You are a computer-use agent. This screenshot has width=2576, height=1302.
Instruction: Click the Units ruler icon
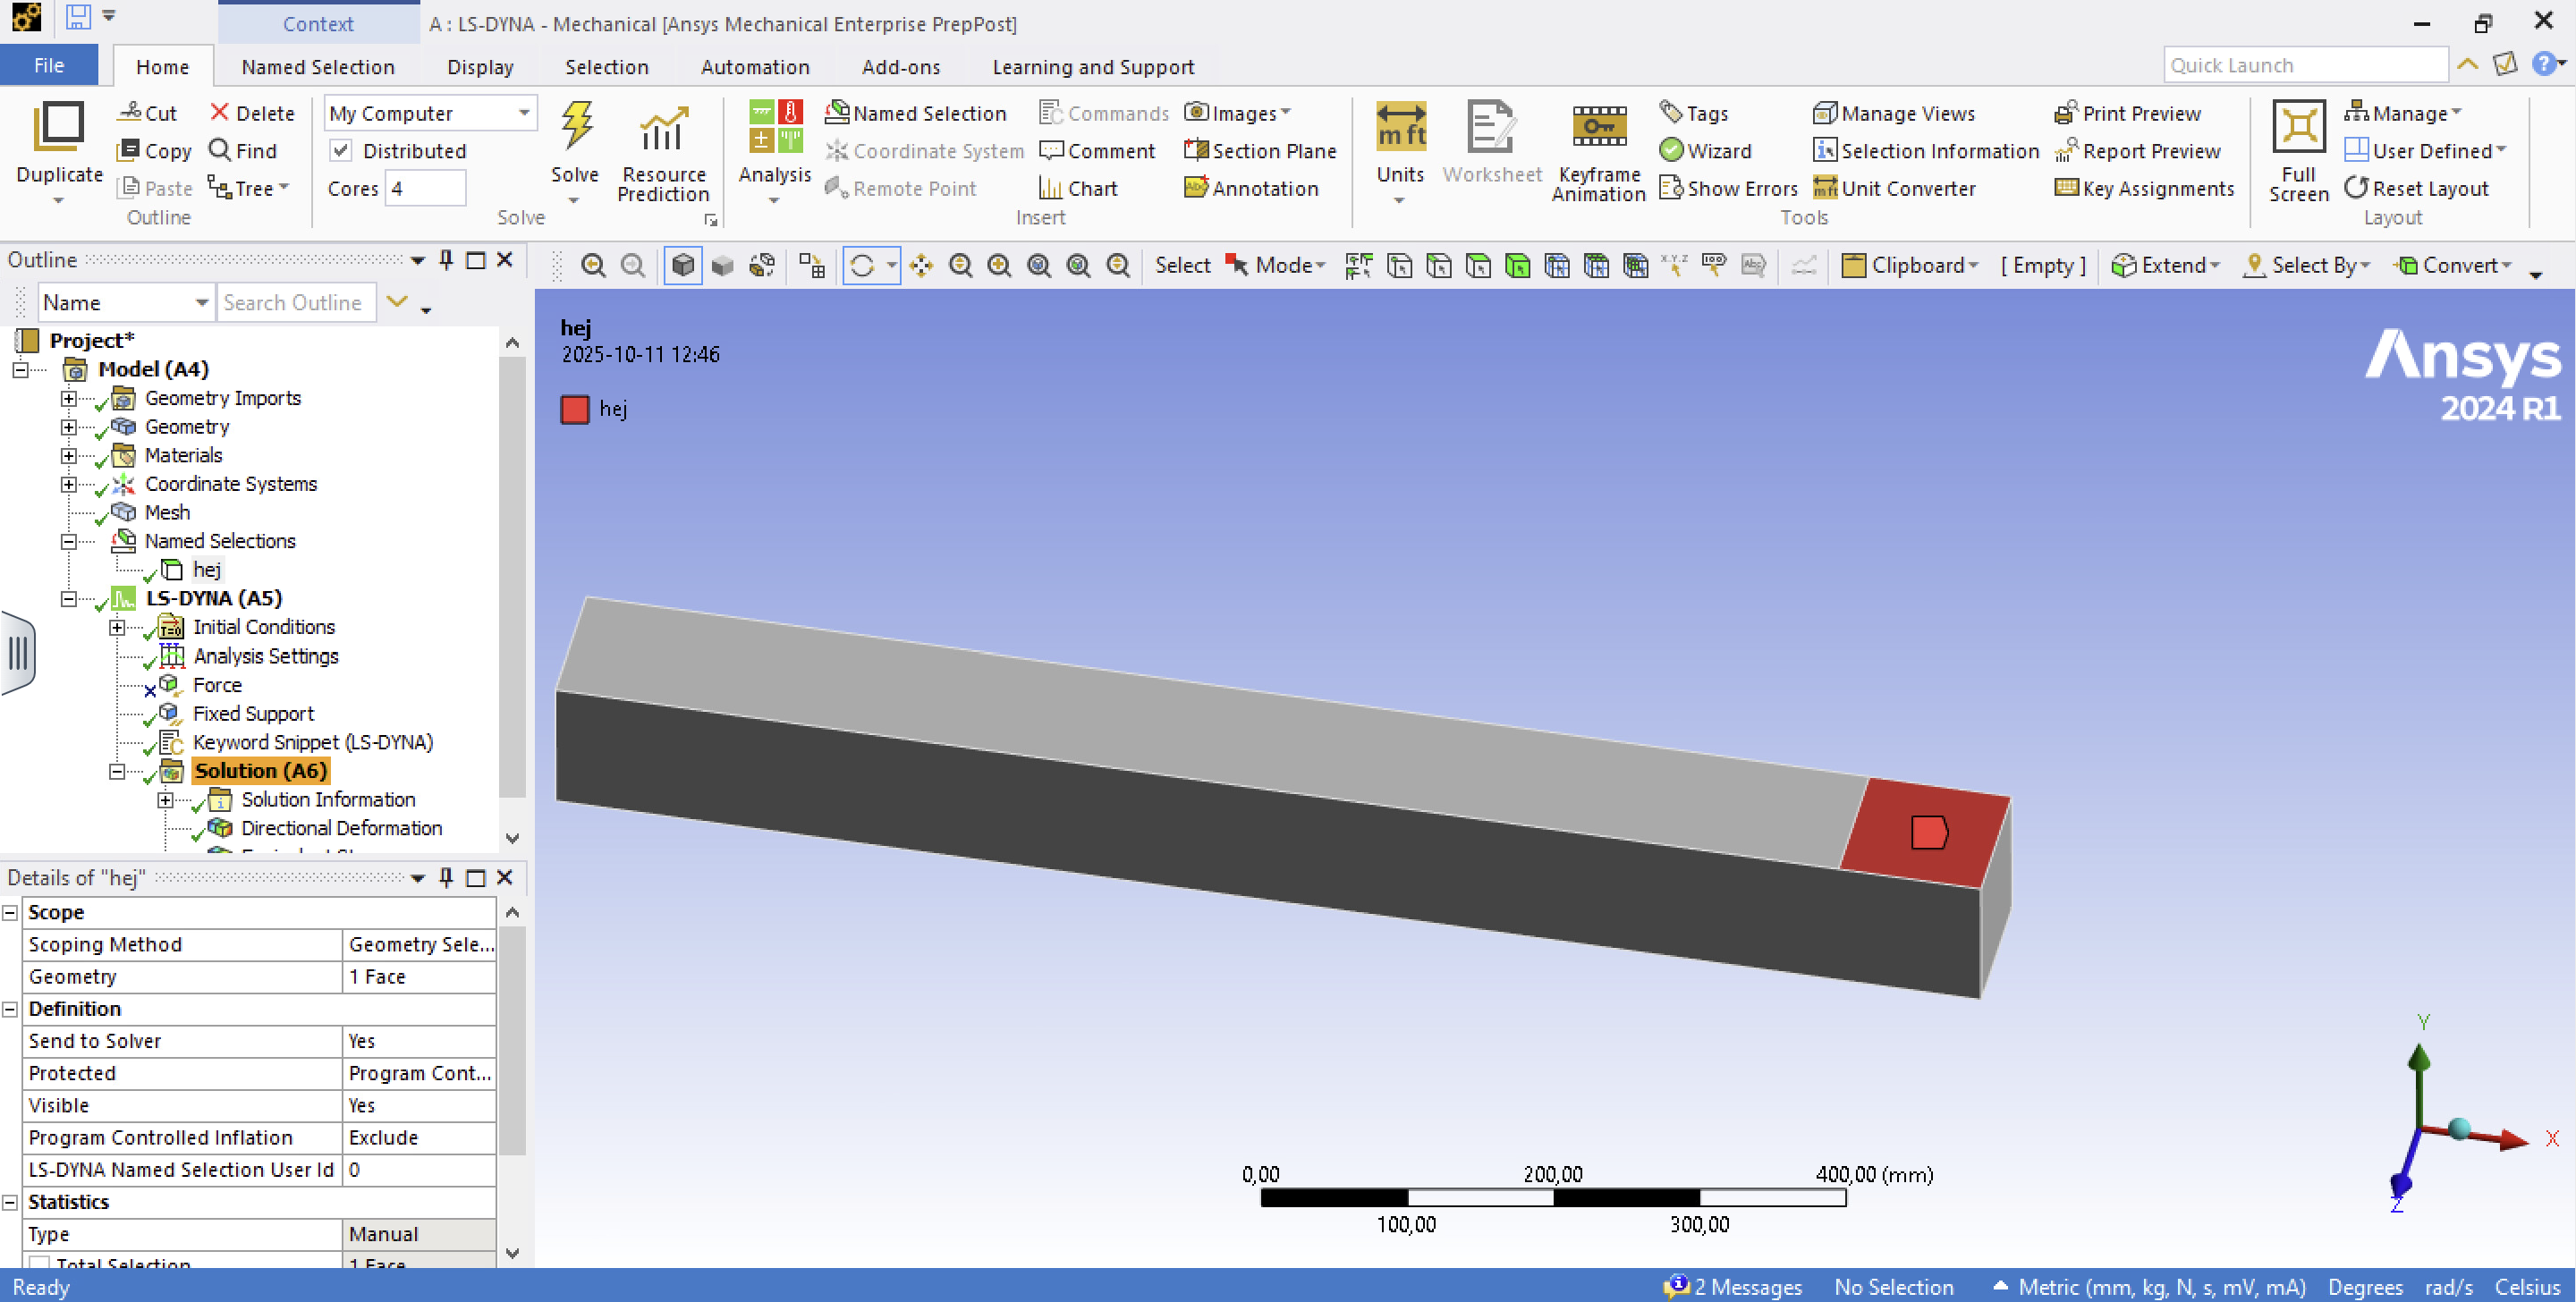point(1400,128)
